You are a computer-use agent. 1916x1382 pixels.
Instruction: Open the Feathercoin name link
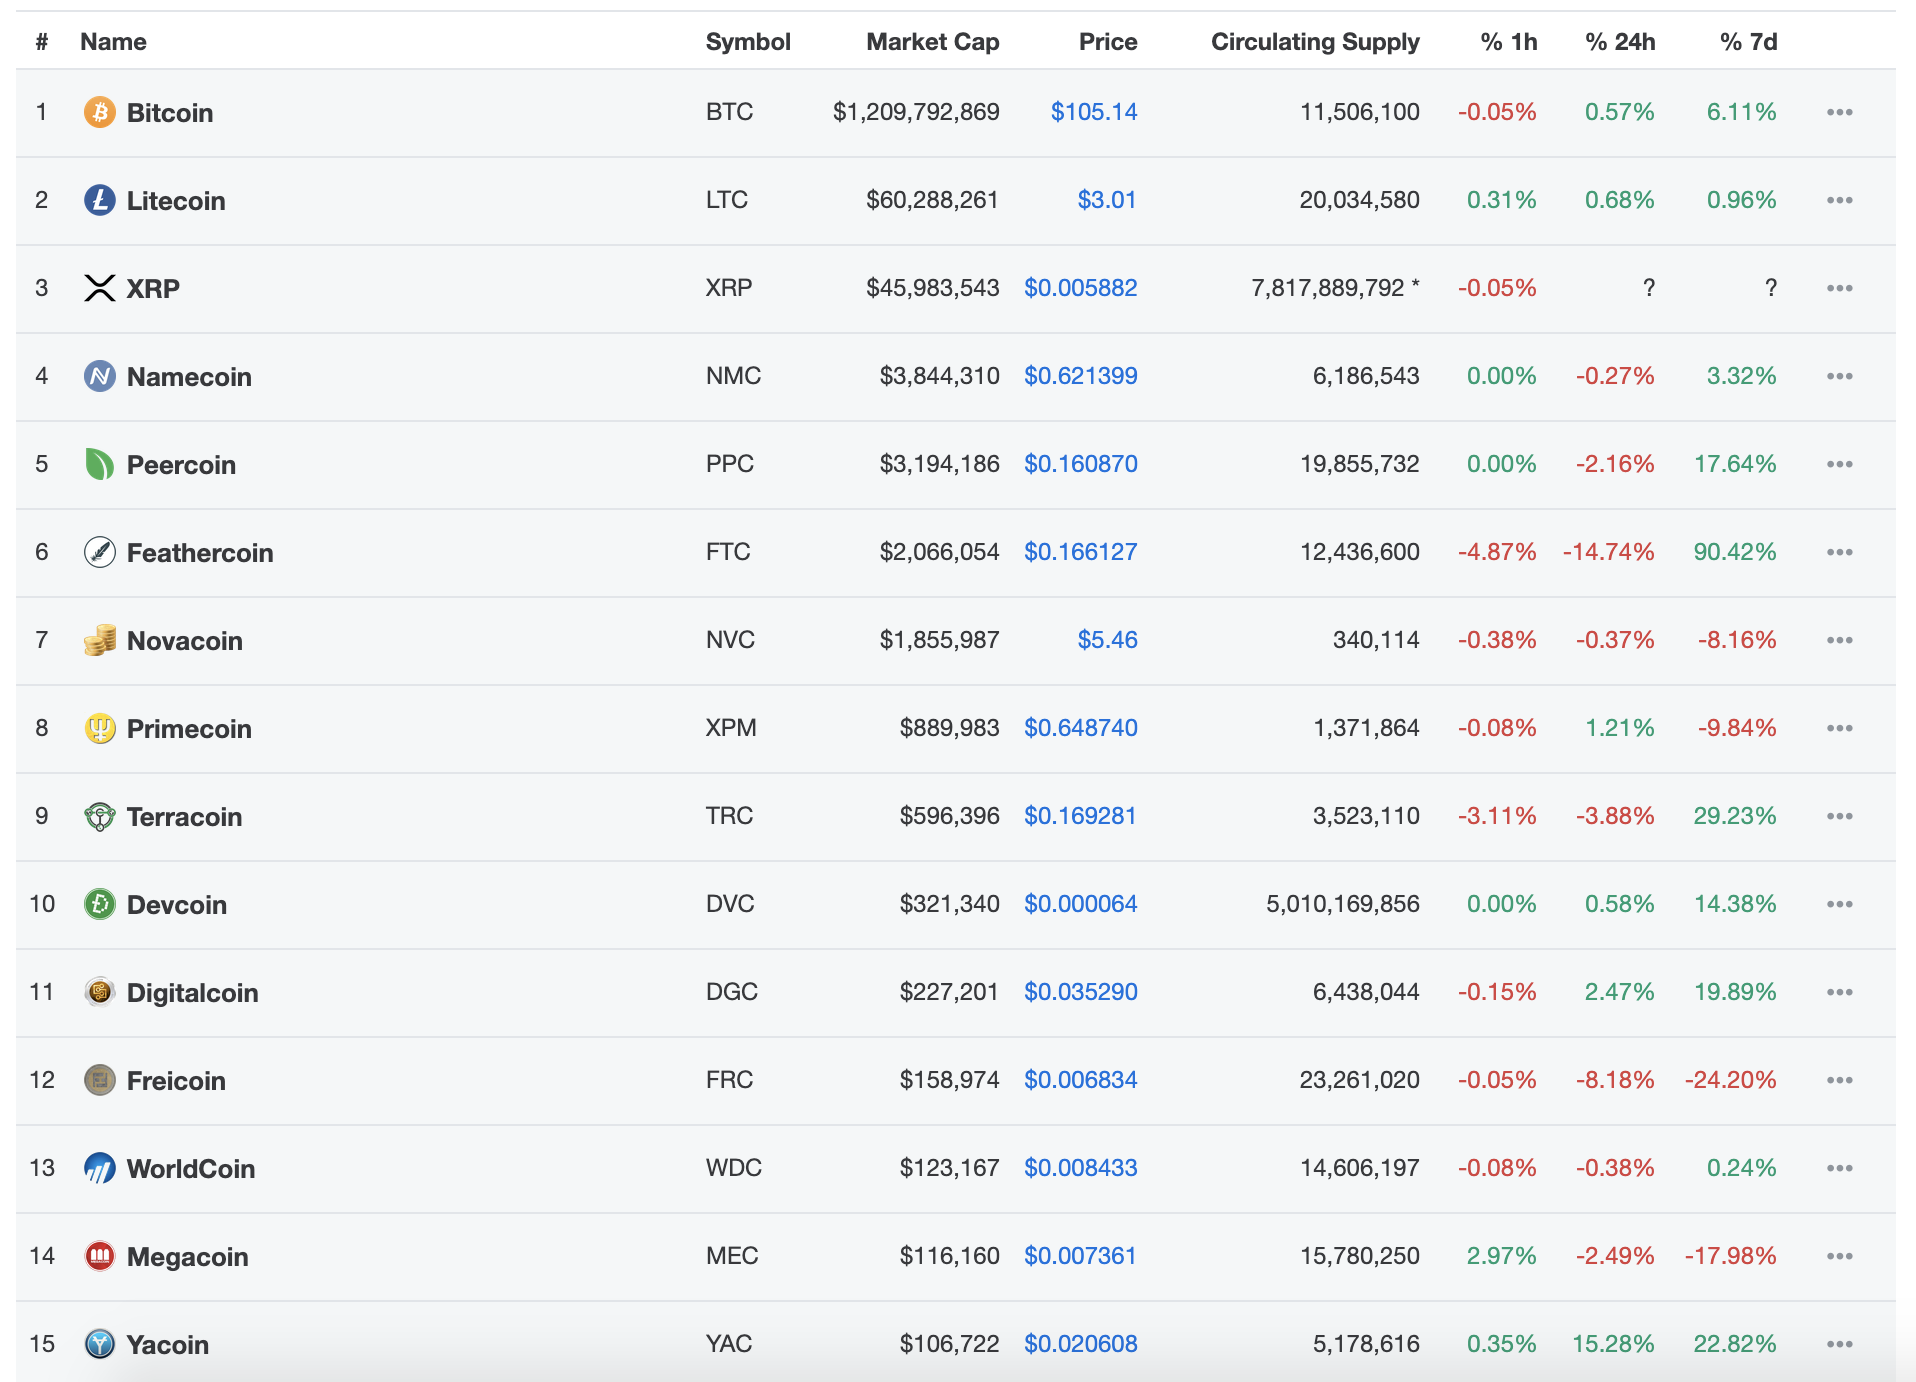click(200, 553)
